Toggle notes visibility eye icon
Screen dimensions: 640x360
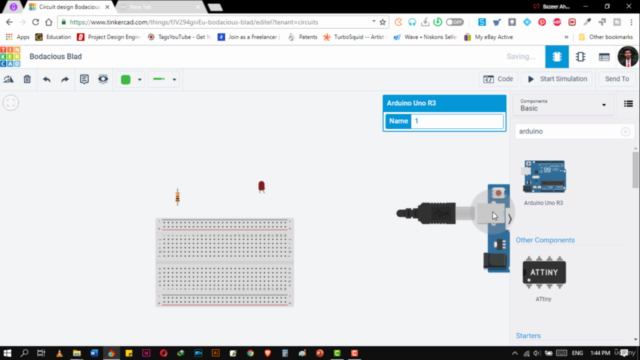(103, 79)
